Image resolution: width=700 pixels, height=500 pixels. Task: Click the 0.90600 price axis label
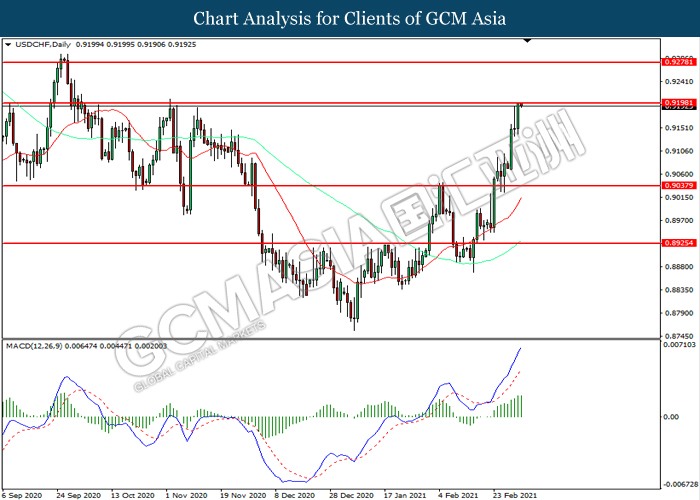[679, 175]
